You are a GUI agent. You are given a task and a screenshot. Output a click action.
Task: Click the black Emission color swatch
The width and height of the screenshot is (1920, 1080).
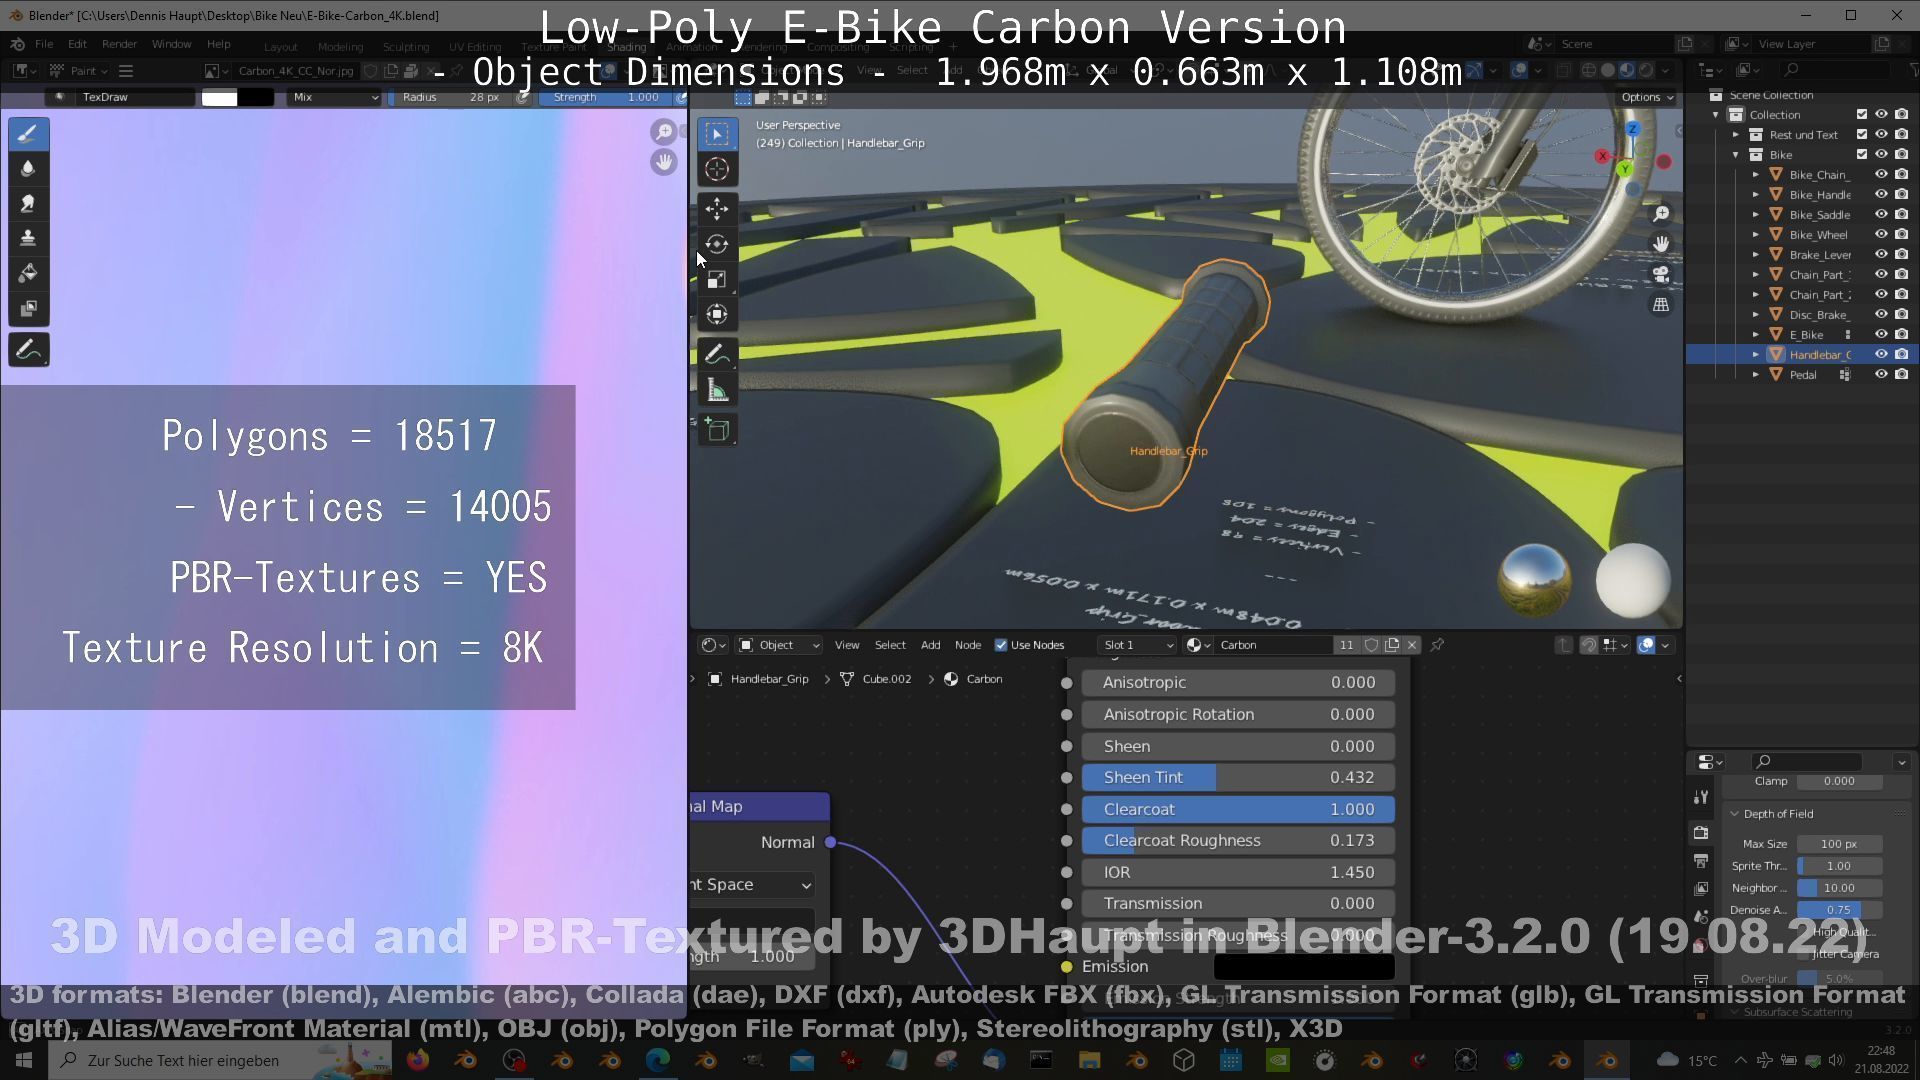[1304, 967]
